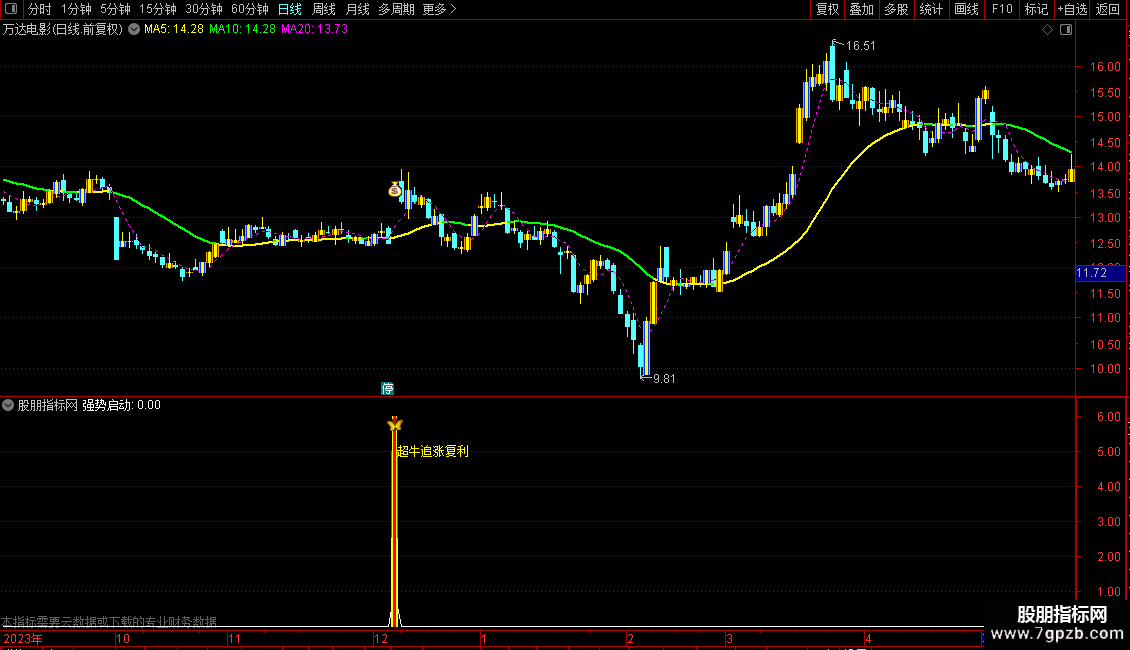1130x650 pixels.
Task: Click the MA10: 14.28 label
Action: 242,29
